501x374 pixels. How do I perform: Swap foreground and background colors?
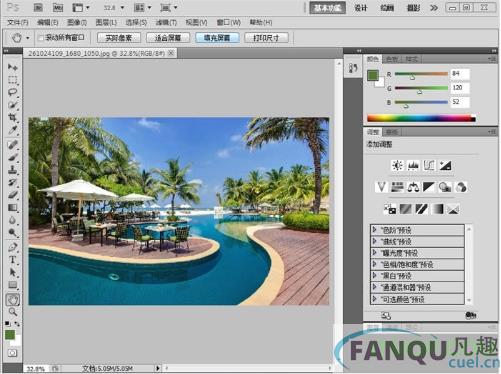[x=17, y=324]
